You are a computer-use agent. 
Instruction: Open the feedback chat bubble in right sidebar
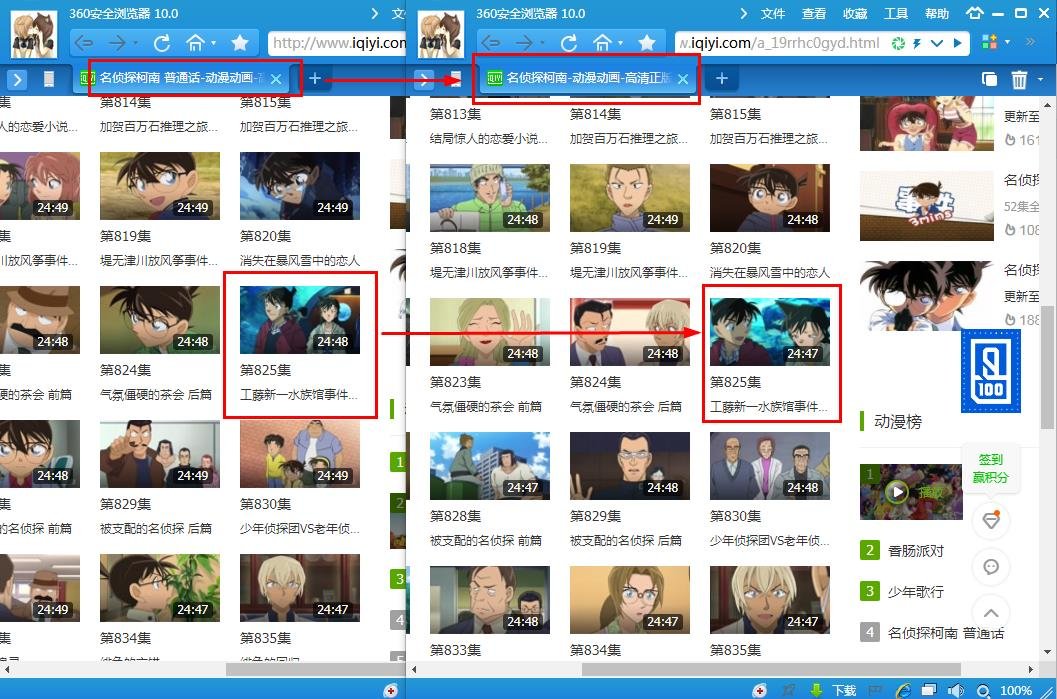pos(991,567)
